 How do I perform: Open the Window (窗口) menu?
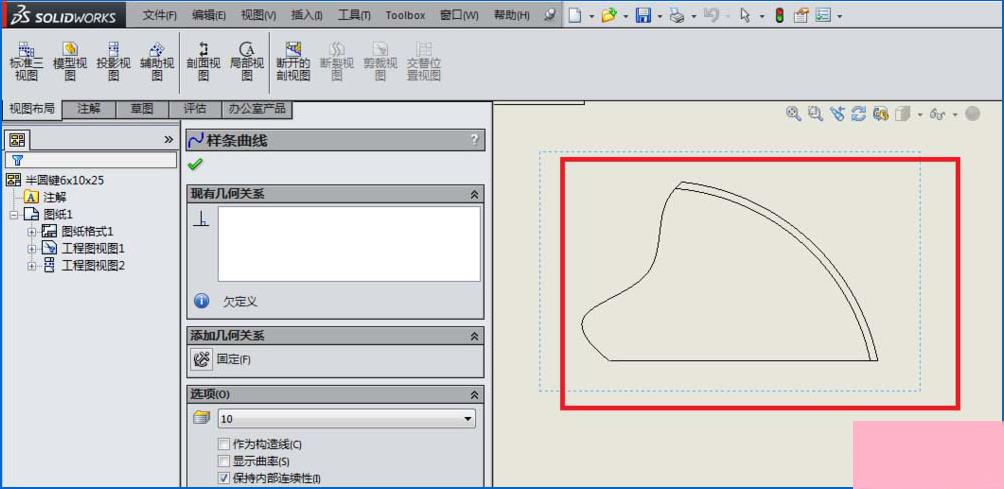point(459,15)
